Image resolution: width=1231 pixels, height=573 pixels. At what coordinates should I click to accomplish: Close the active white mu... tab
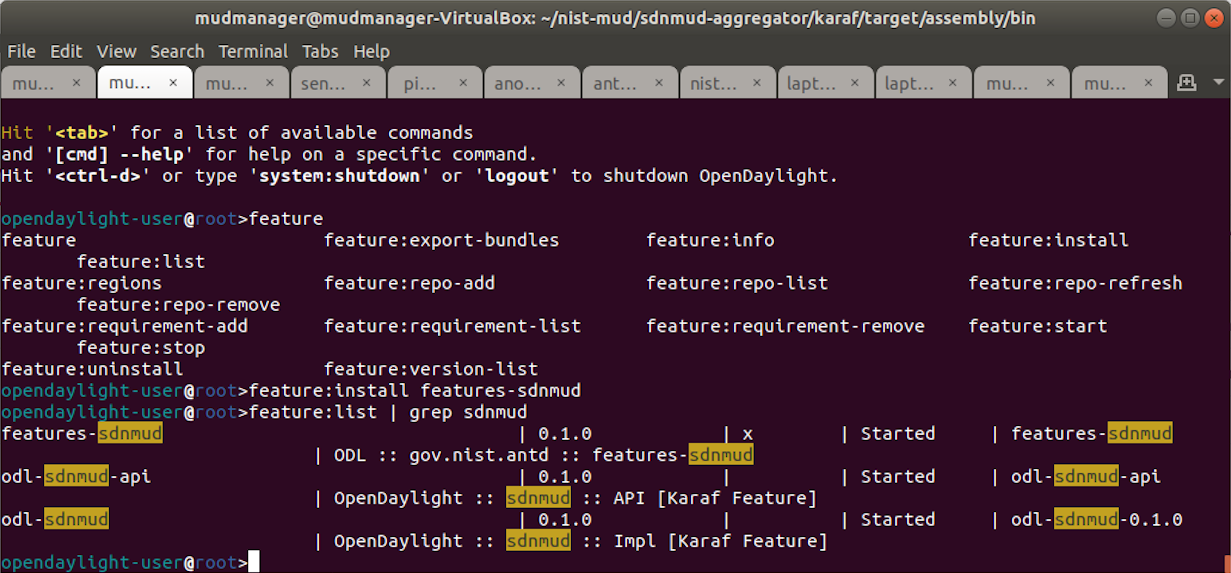pos(173,84)
